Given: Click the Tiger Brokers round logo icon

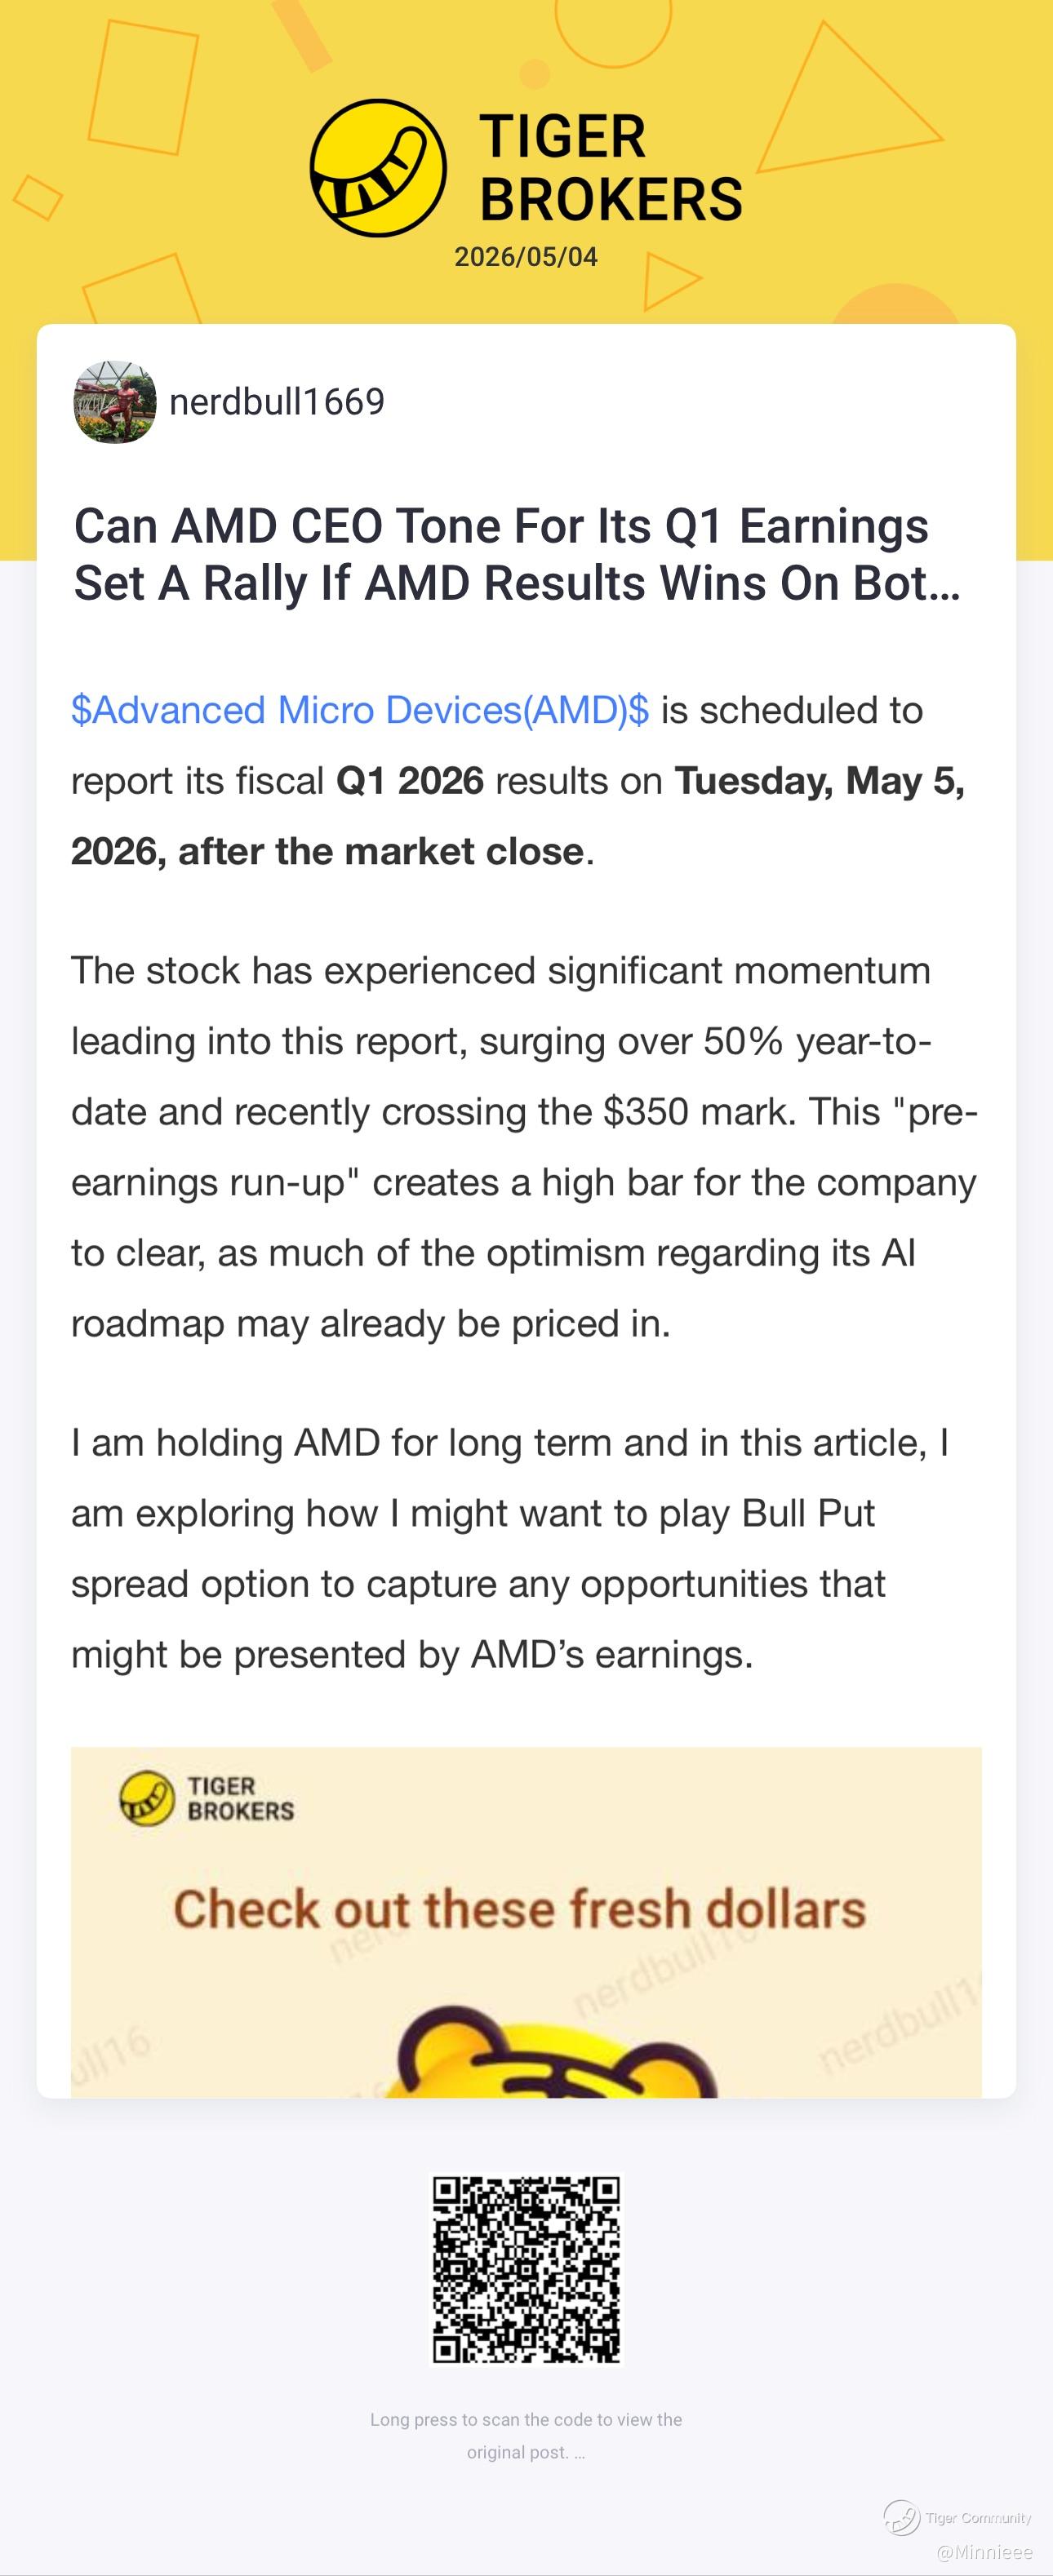Looking at the screenshot, I should (377, 168).
